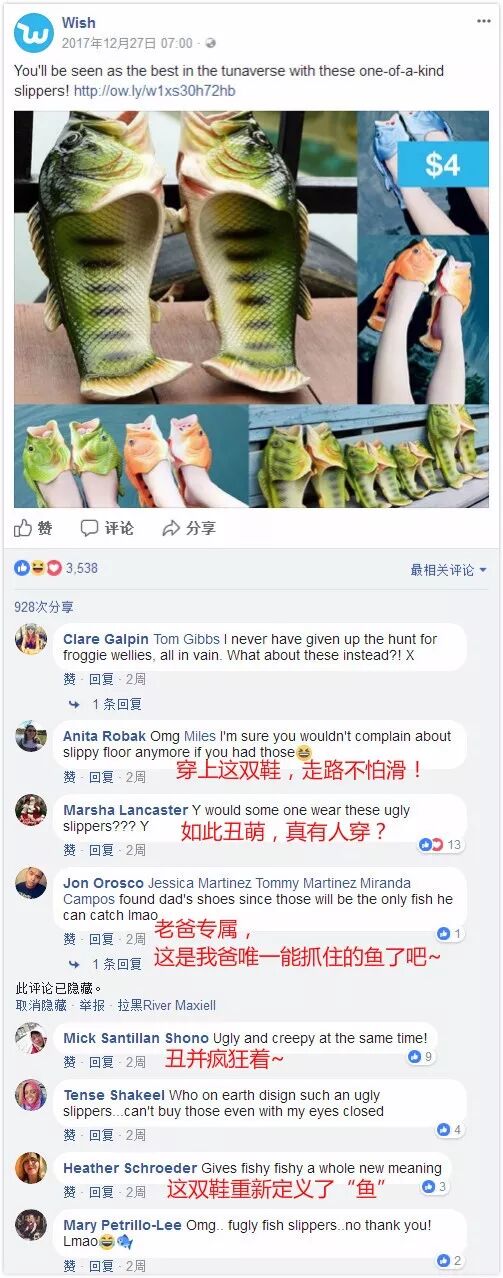Like Anita Robak's comment
503x1278 pixels.
point(70,777)
